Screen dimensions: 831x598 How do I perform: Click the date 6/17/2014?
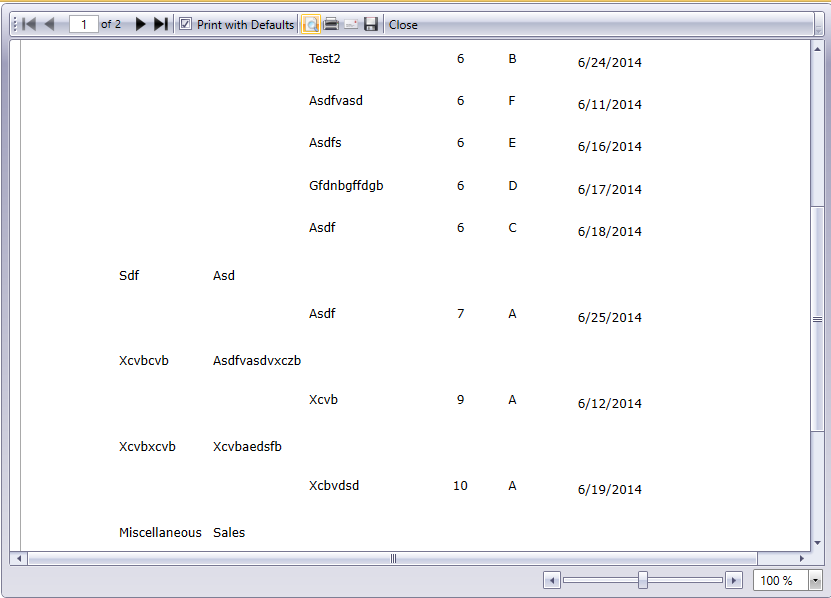coord(609,189)
